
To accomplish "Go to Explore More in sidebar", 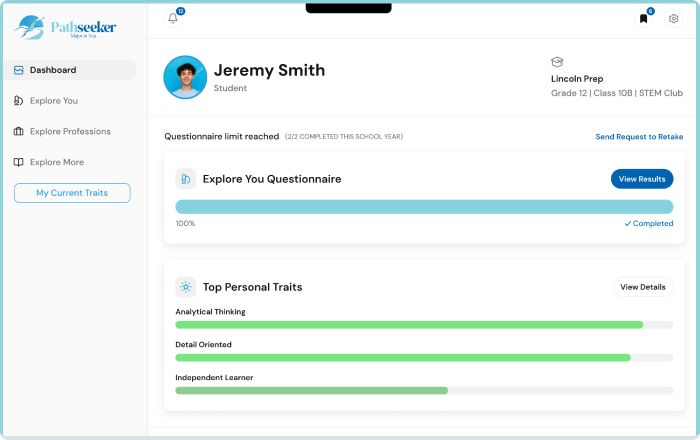I will 57,162.
